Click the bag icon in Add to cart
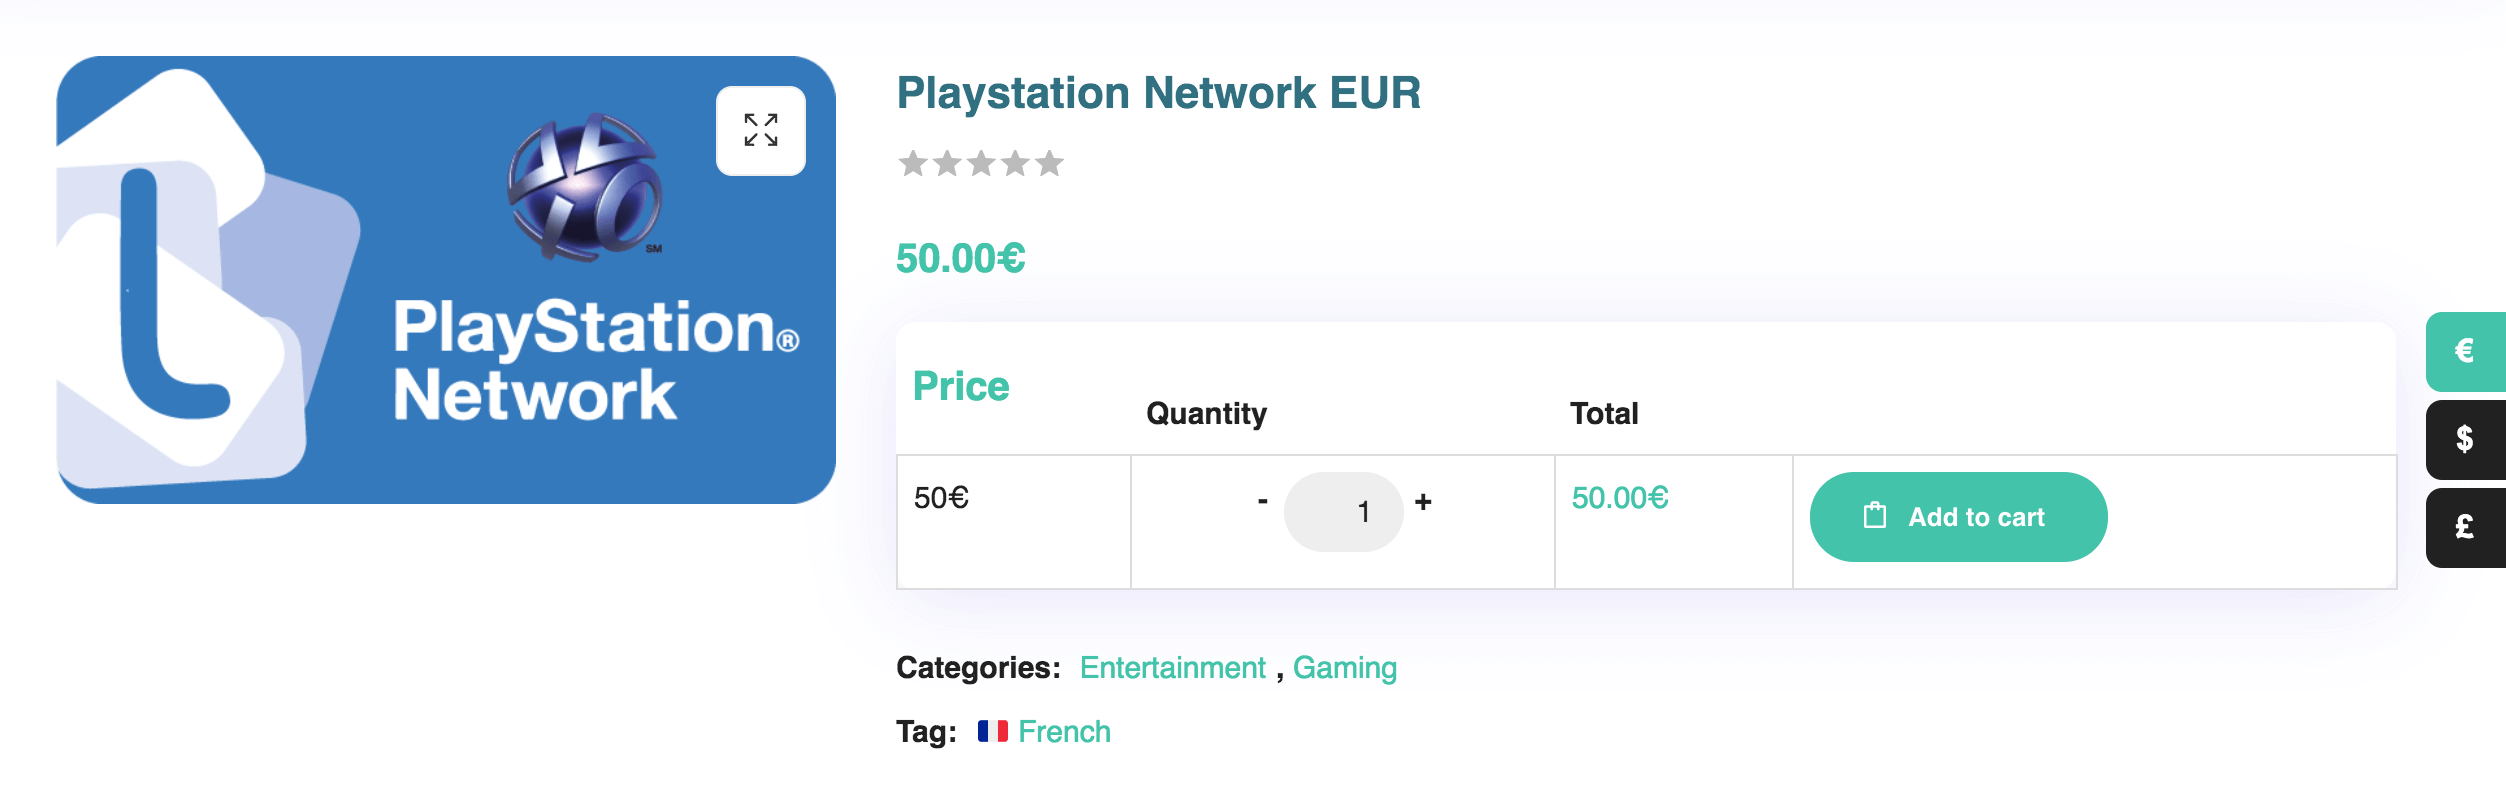The width and height of the screenshot is (2506, 794). click(x=1875, y=516)
